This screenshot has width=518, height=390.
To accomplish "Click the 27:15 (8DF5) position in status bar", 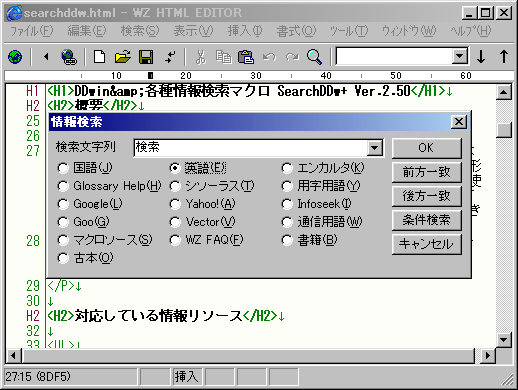I will [x=70, y=377].
